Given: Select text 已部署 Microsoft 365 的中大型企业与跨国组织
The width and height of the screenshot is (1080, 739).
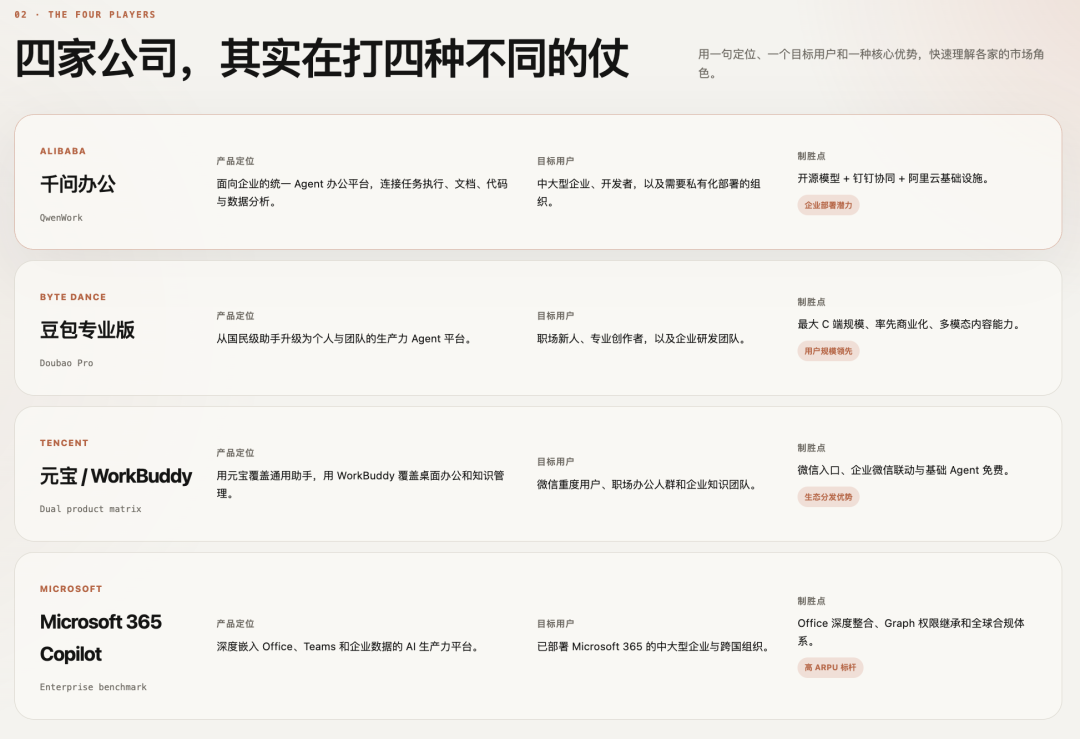Looking at the screenshot, I should pos(654,647).
